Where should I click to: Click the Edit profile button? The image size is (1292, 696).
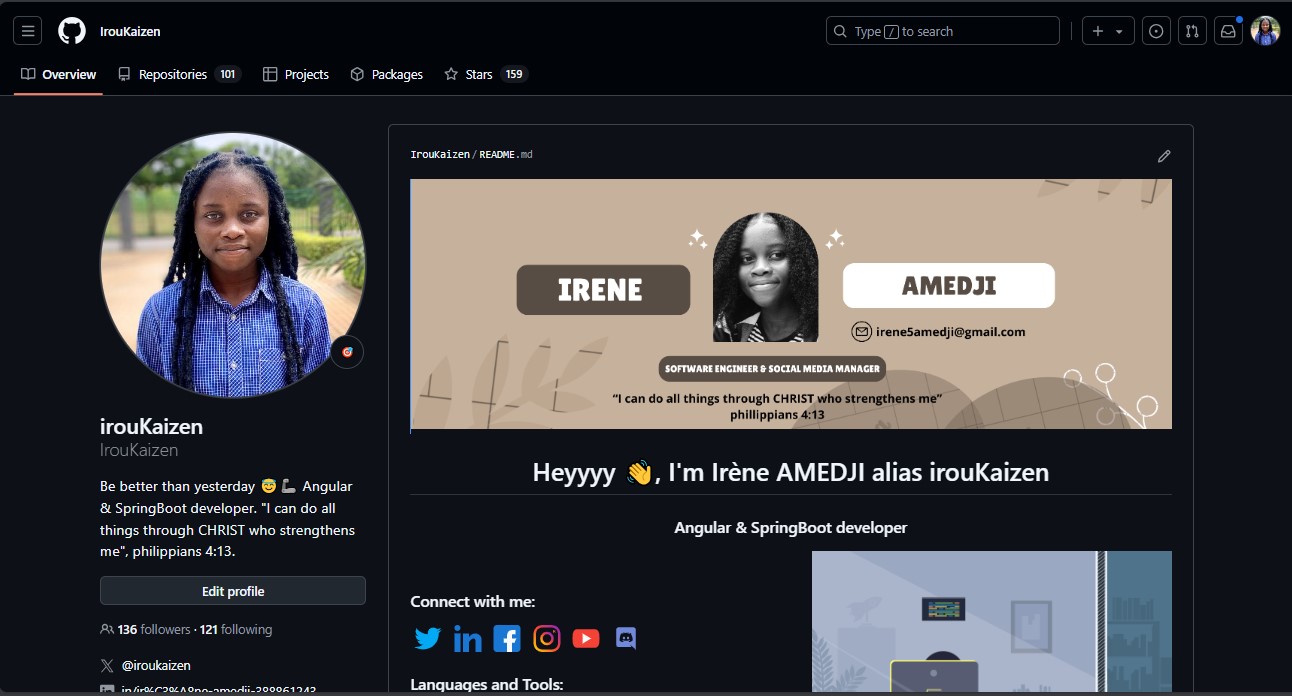[233, 591]
